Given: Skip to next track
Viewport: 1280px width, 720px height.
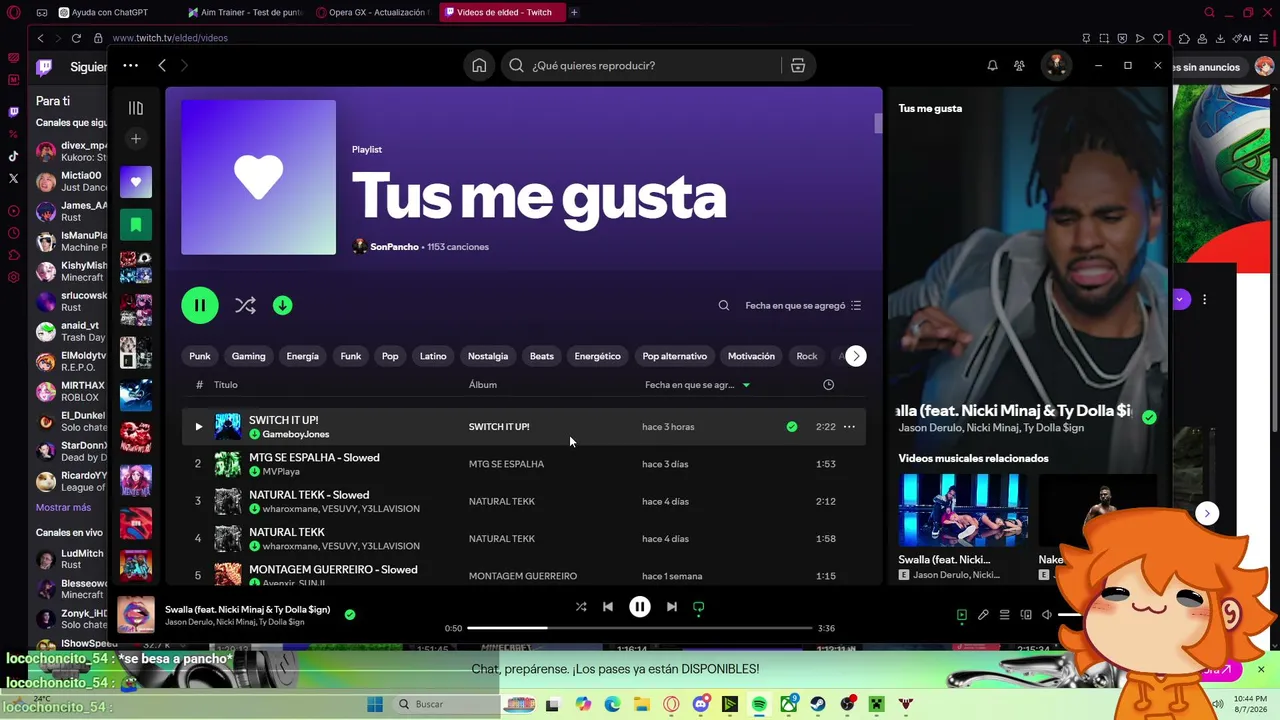Looking at the screenshot, I should click(672, 607).
